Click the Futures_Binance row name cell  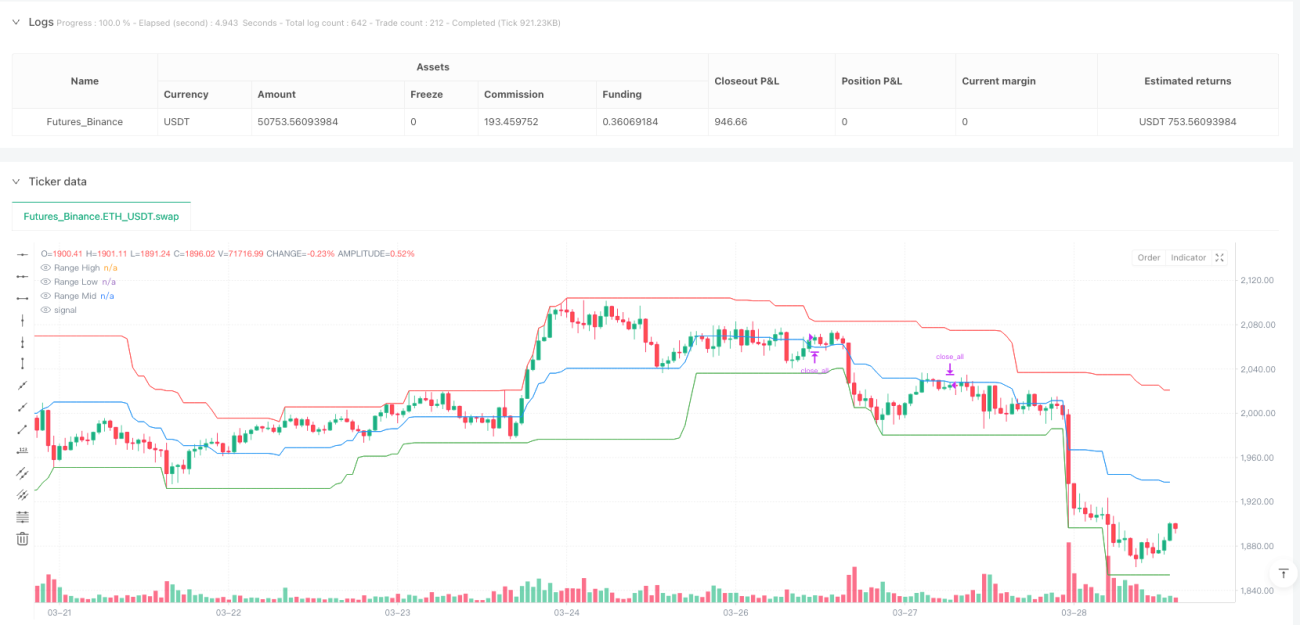[85, 122]
